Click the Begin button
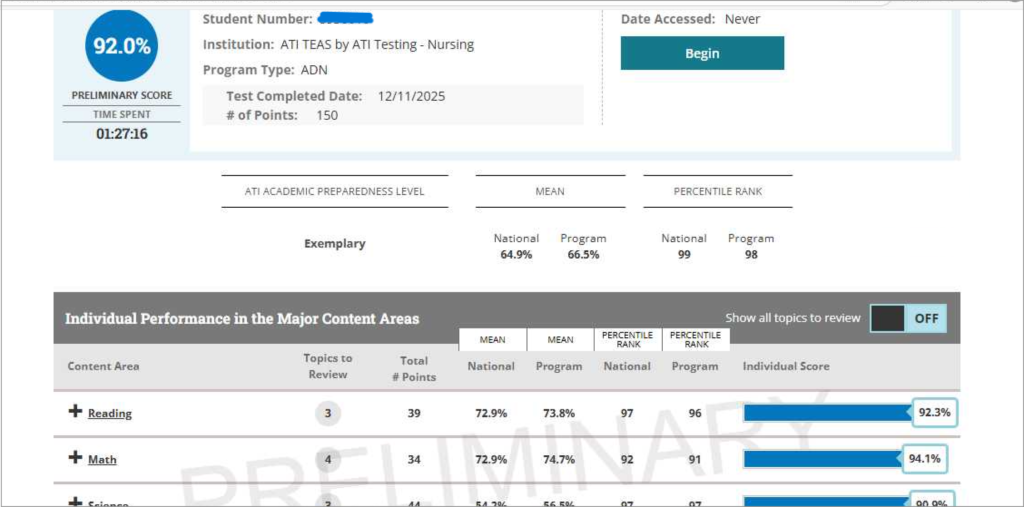This screenshot has height=507, width=1024. (702, 54)
